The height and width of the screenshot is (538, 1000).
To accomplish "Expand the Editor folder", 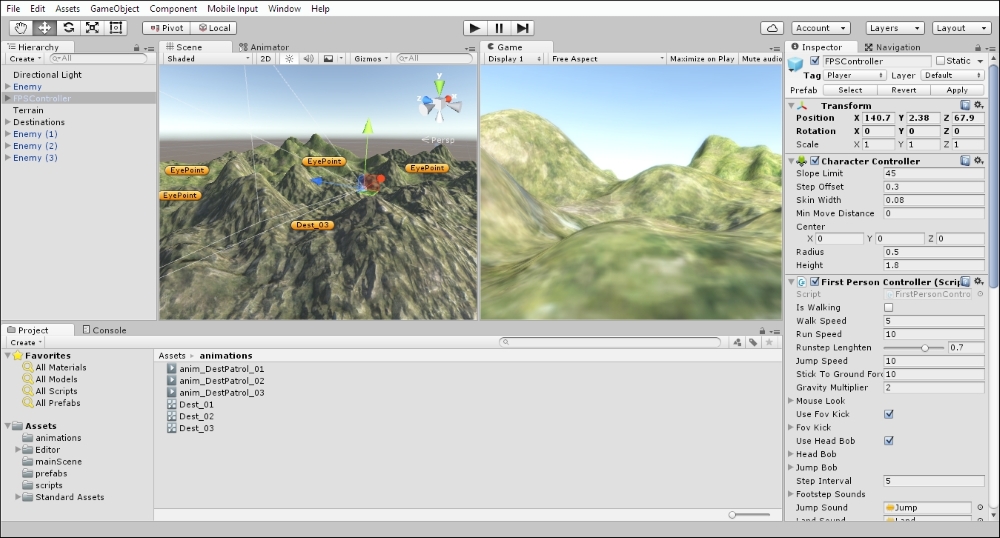I will click(18, 449).
